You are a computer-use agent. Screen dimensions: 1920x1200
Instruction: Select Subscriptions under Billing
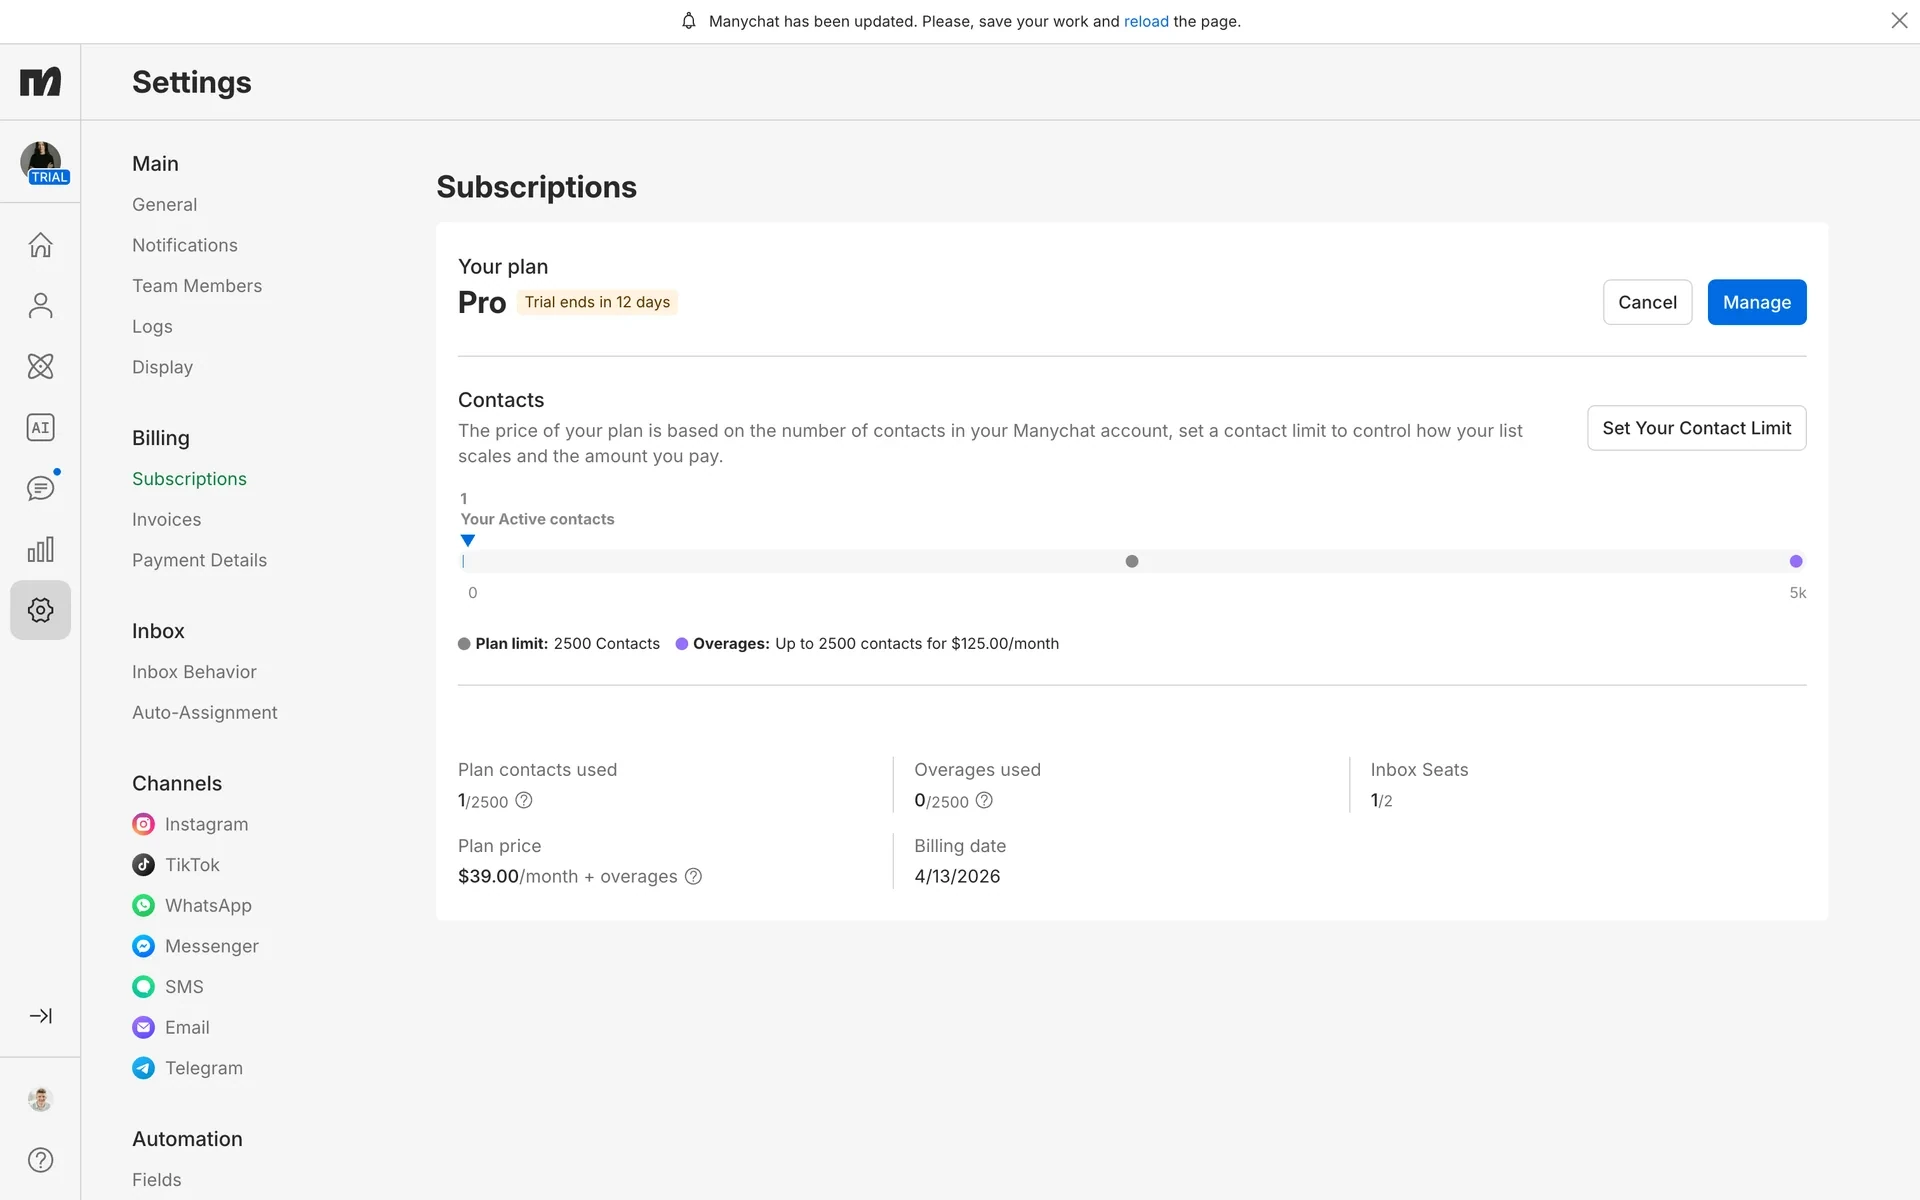[189, 479]
